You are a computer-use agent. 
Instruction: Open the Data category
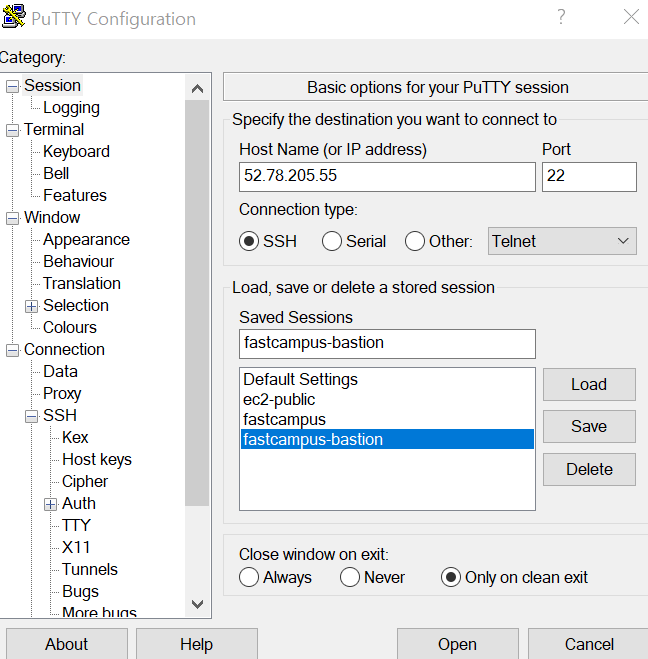pos(60,372)
